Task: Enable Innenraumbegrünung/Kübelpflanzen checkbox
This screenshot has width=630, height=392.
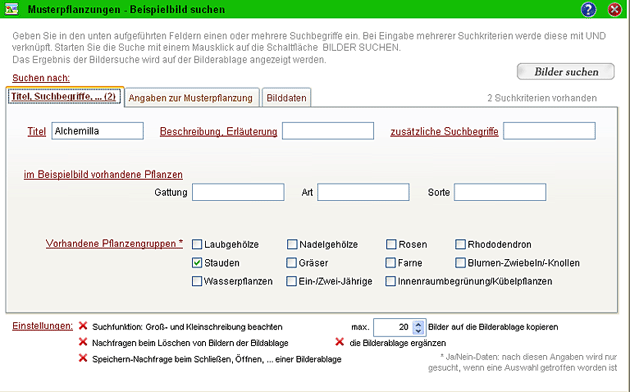Action: click(391, 281)
